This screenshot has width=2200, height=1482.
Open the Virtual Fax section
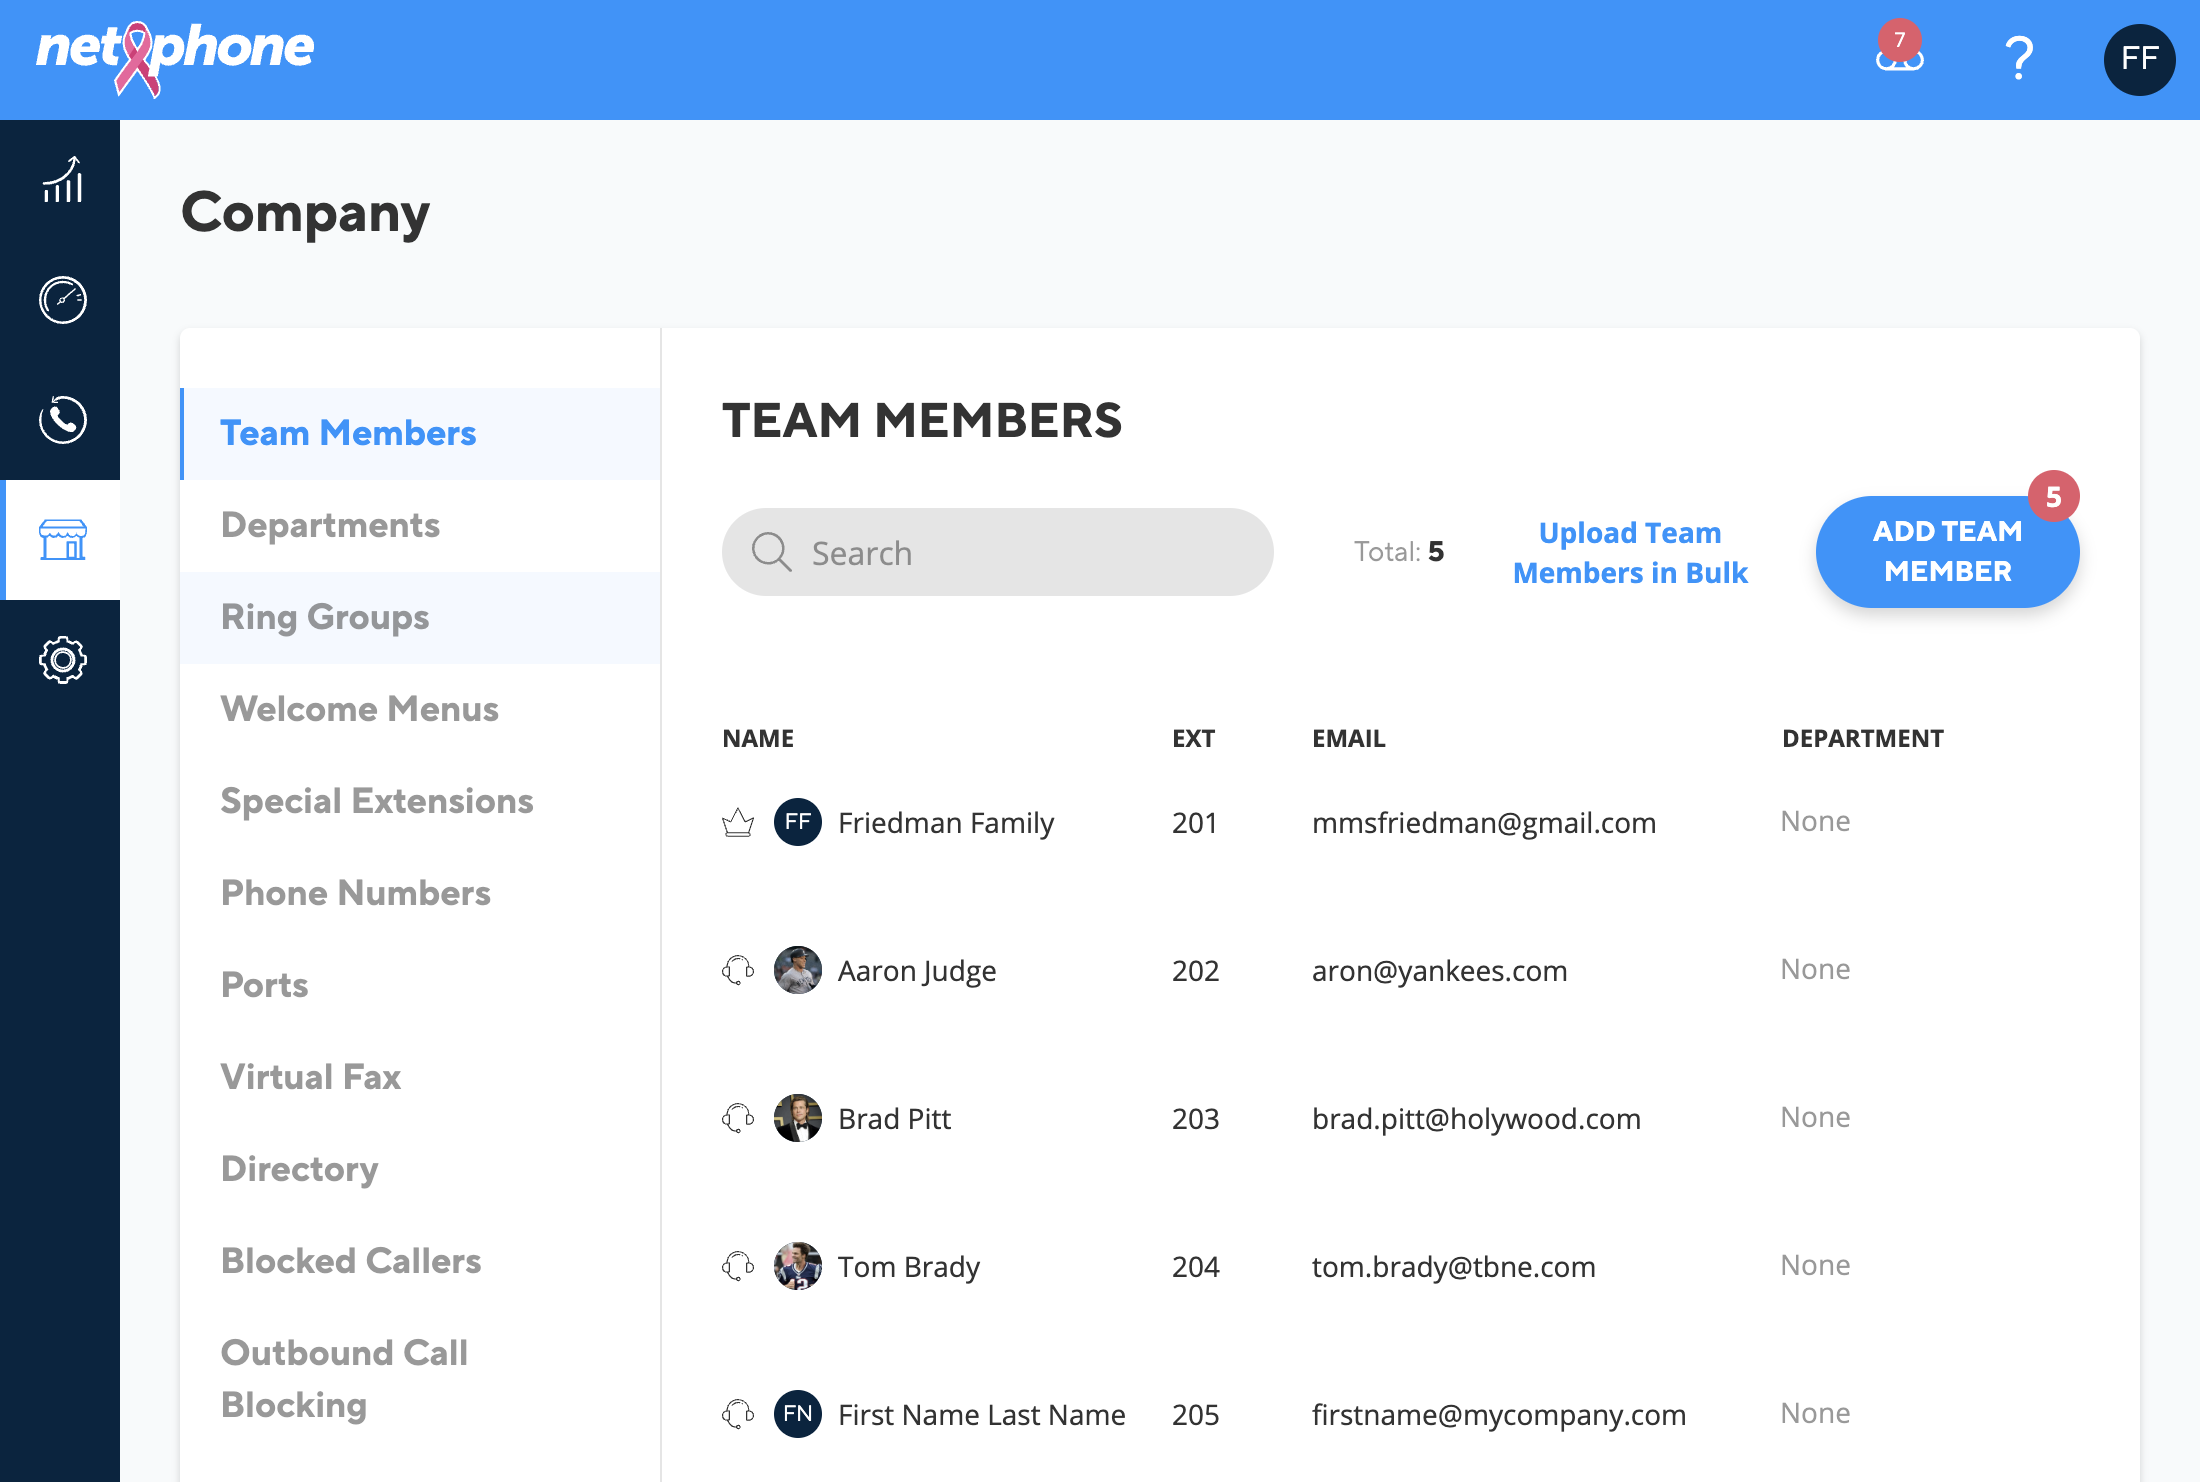[420, 1077]
